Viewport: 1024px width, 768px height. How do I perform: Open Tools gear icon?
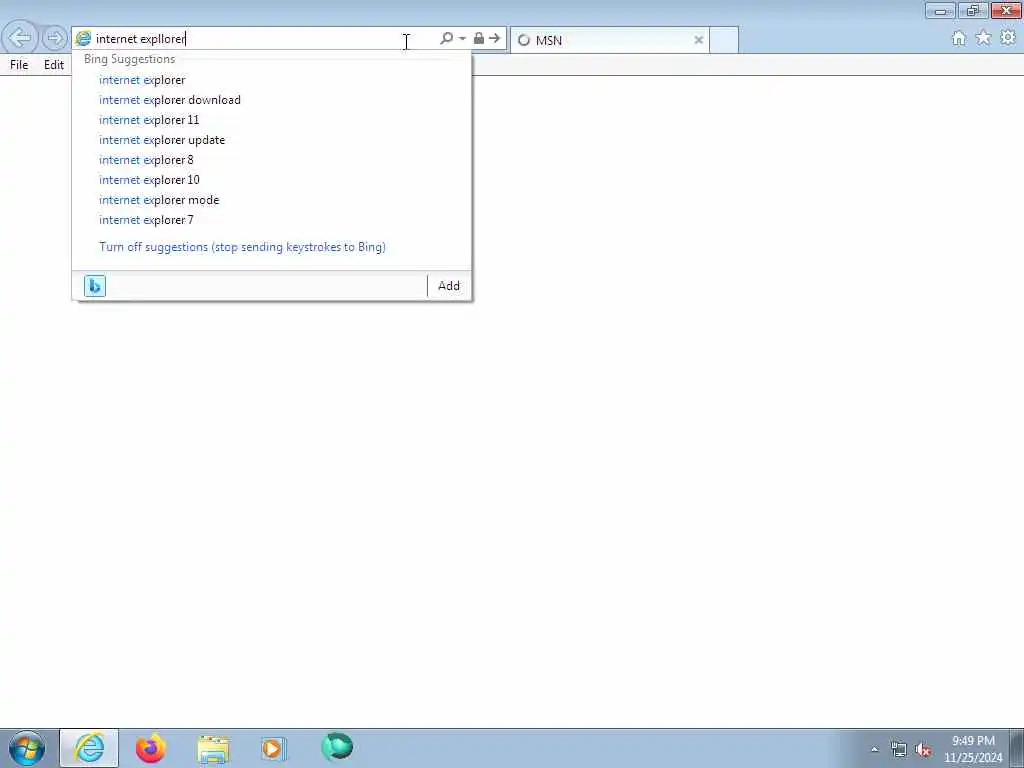click(x=1008, y=38)
